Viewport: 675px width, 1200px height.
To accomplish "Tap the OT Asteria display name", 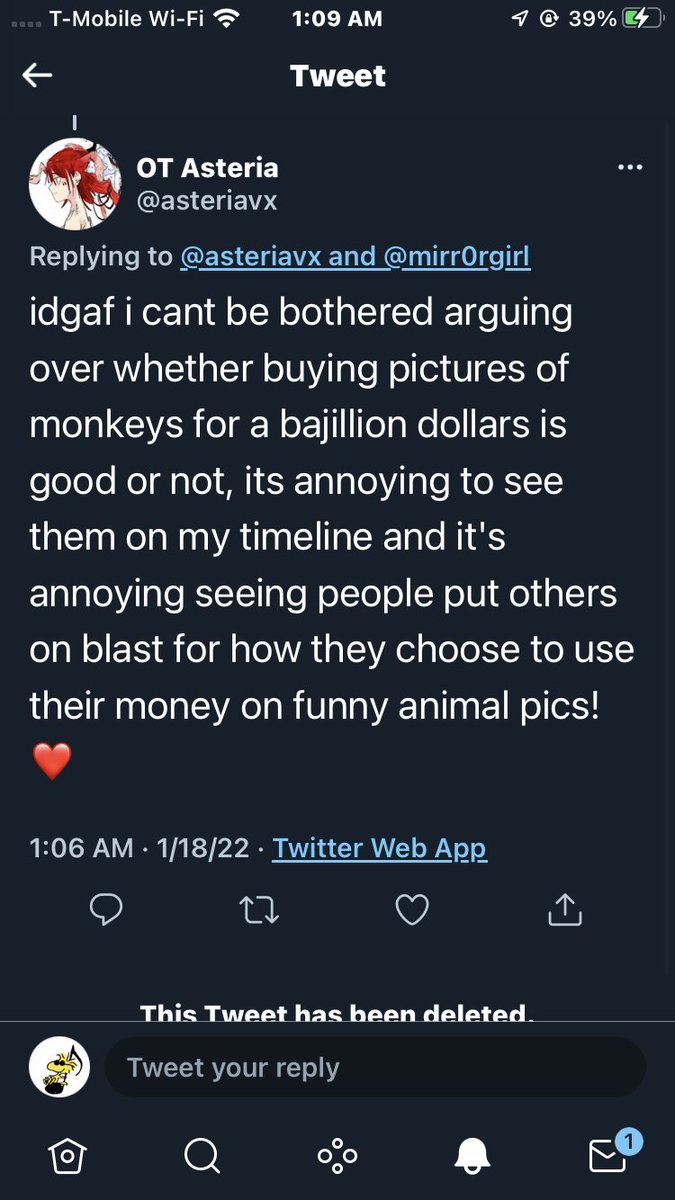I will point(207,168).
